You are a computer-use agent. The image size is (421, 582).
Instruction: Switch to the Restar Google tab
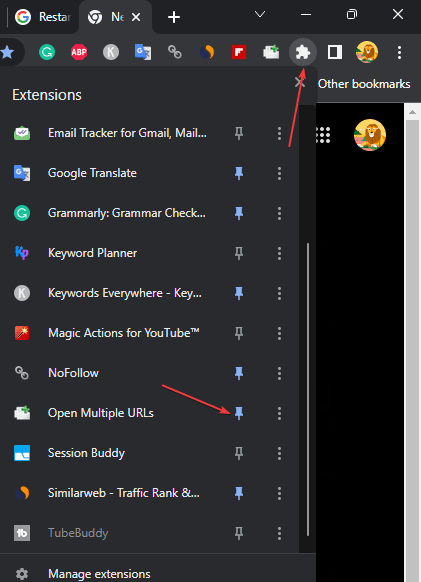43,17
